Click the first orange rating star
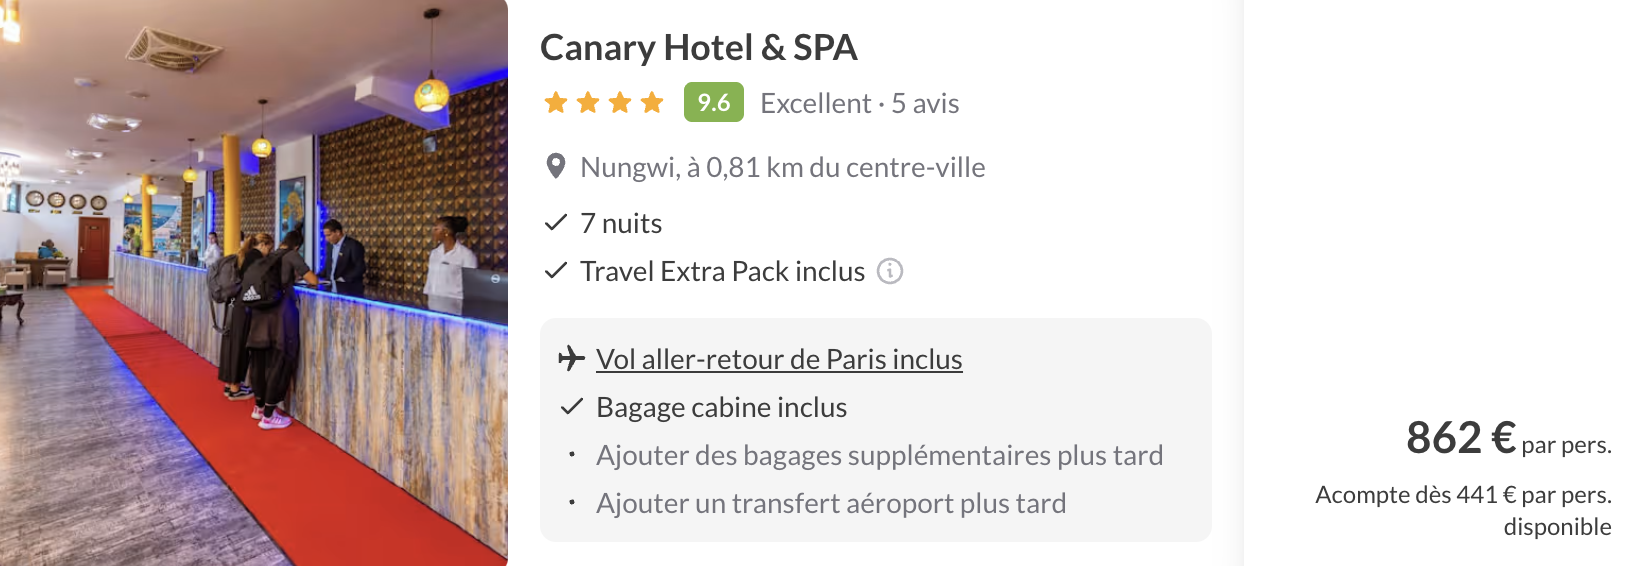The image size is (1636, 566). 556,103
